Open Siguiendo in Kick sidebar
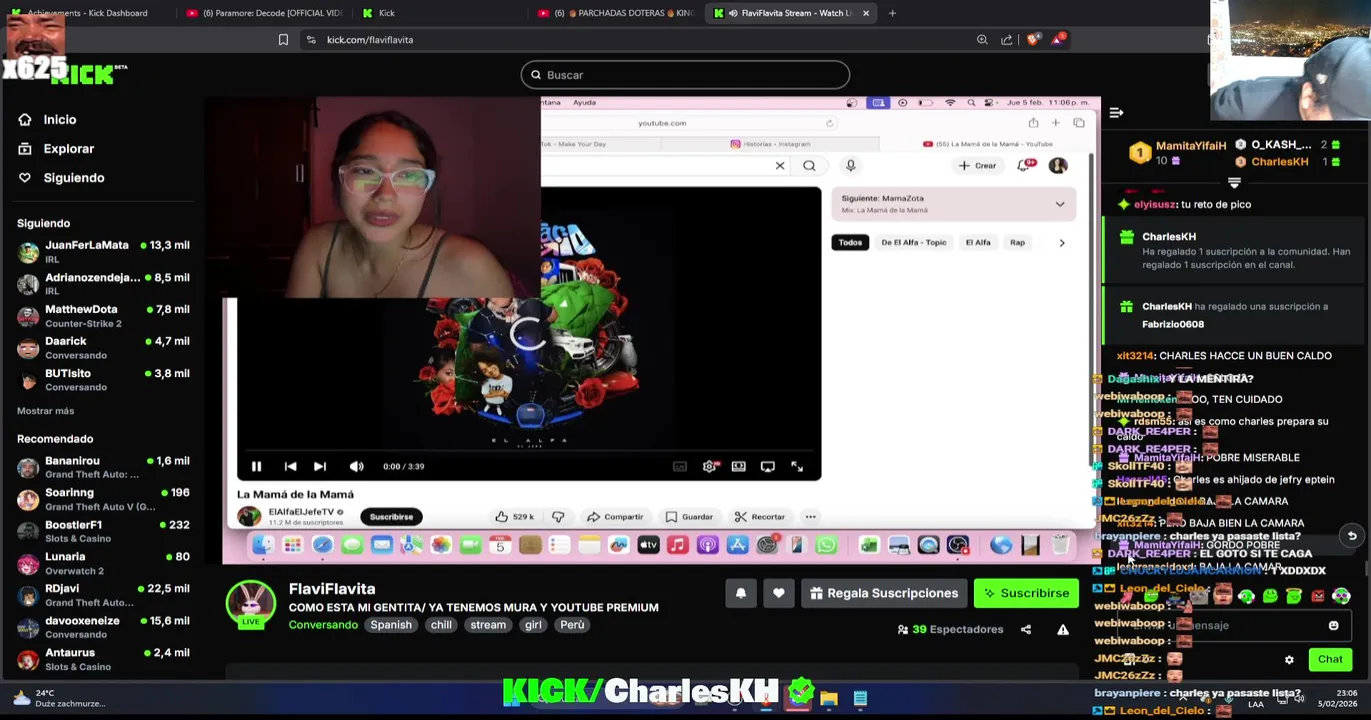 61,177
